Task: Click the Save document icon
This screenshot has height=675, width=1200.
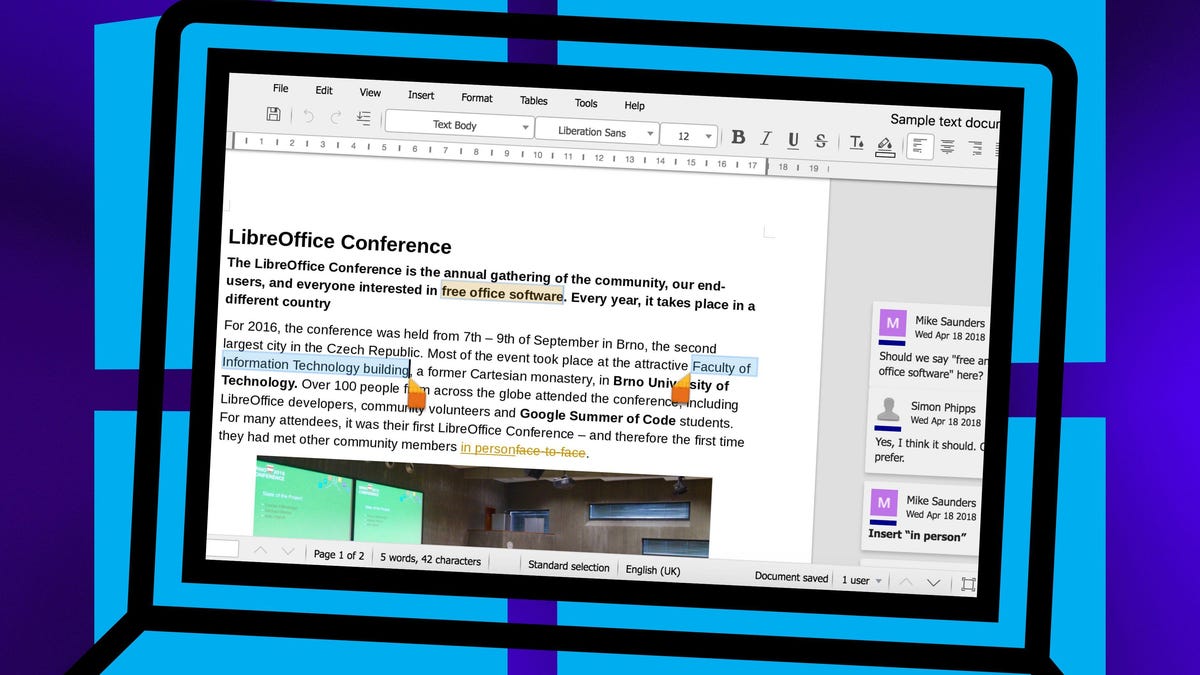Action: coord(273,115)
